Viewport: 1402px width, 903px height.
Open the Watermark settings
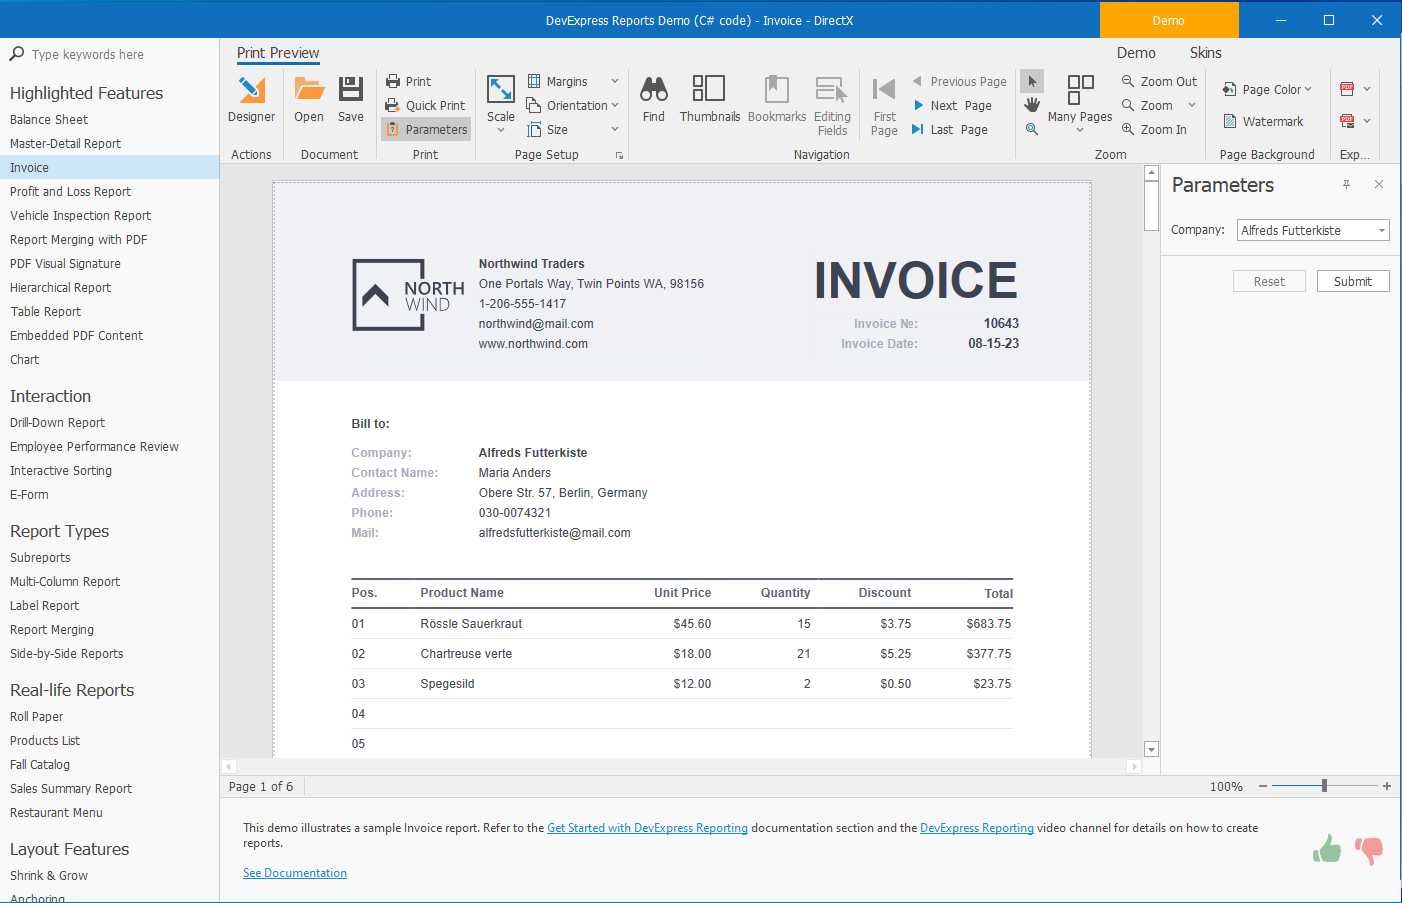coord(1263,121)
